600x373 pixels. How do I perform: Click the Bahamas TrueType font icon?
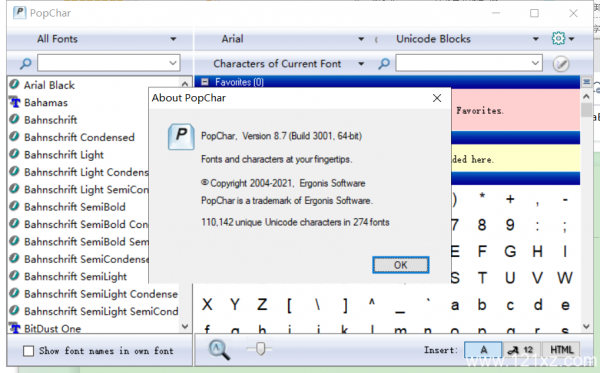tap(15, 102)
